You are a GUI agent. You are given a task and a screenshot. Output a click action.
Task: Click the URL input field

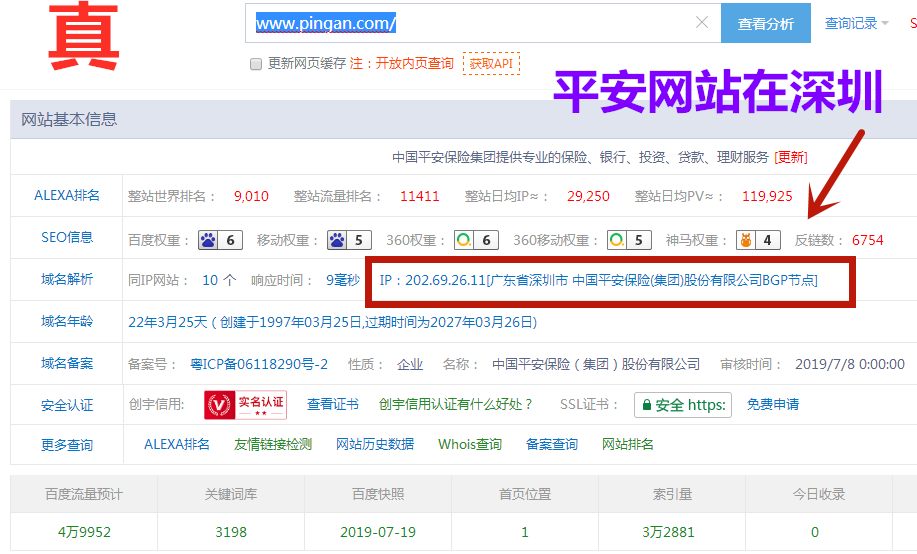pyautogui.click(x=470, y=23)
